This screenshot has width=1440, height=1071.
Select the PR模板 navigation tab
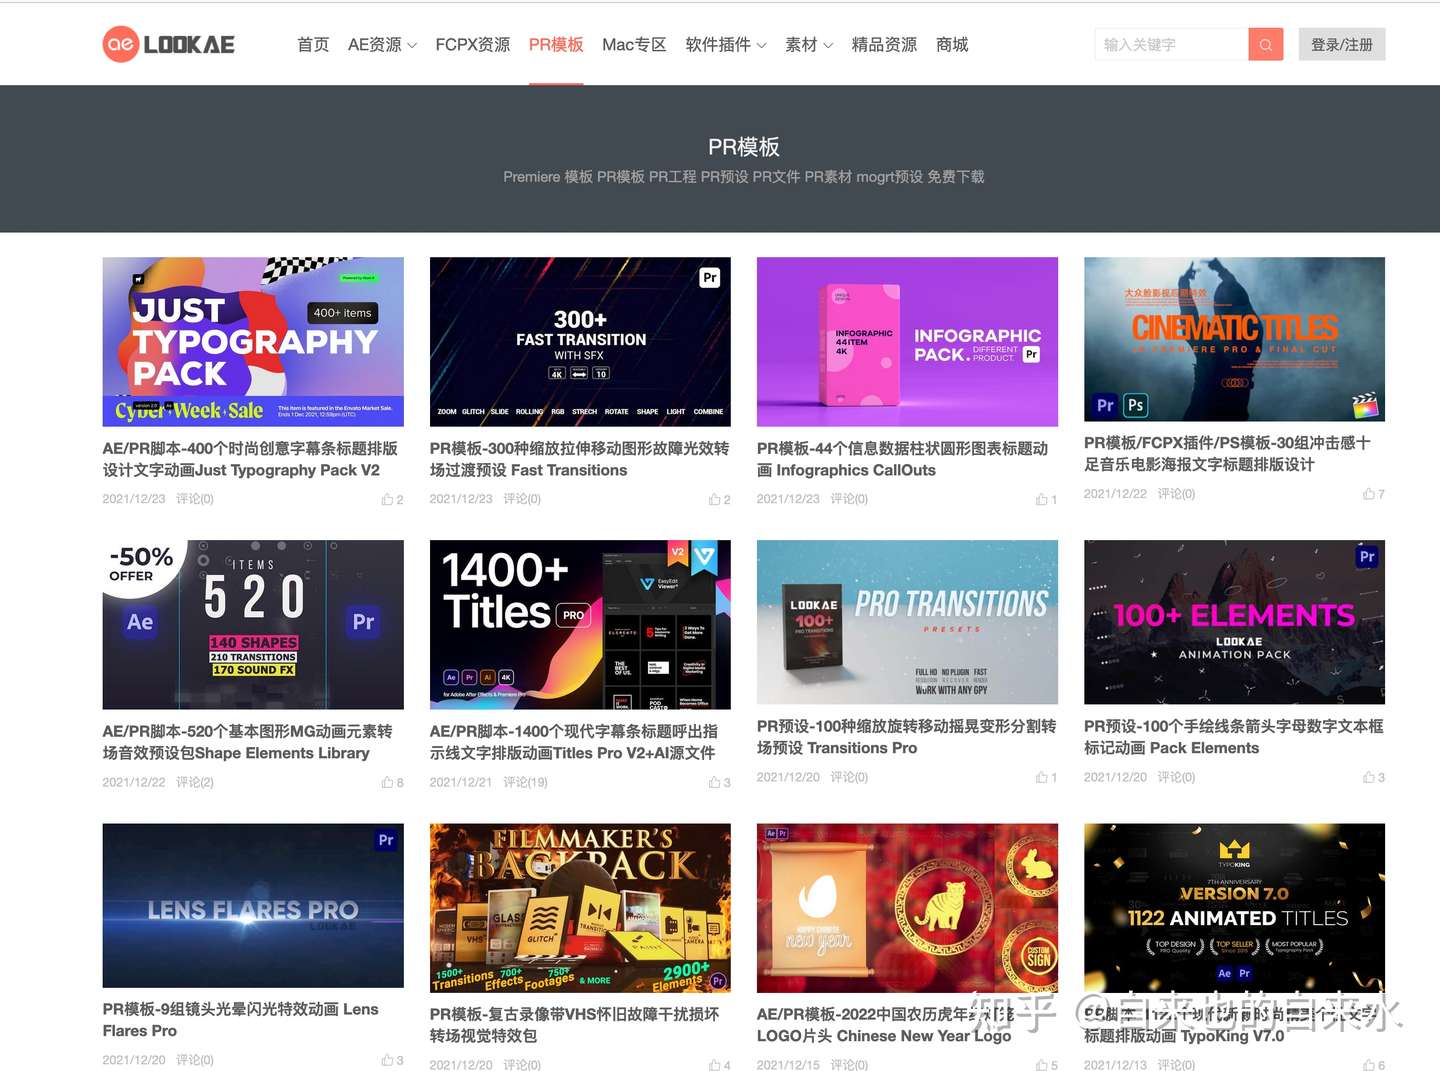pyautogui.click(x=556, y=44)
